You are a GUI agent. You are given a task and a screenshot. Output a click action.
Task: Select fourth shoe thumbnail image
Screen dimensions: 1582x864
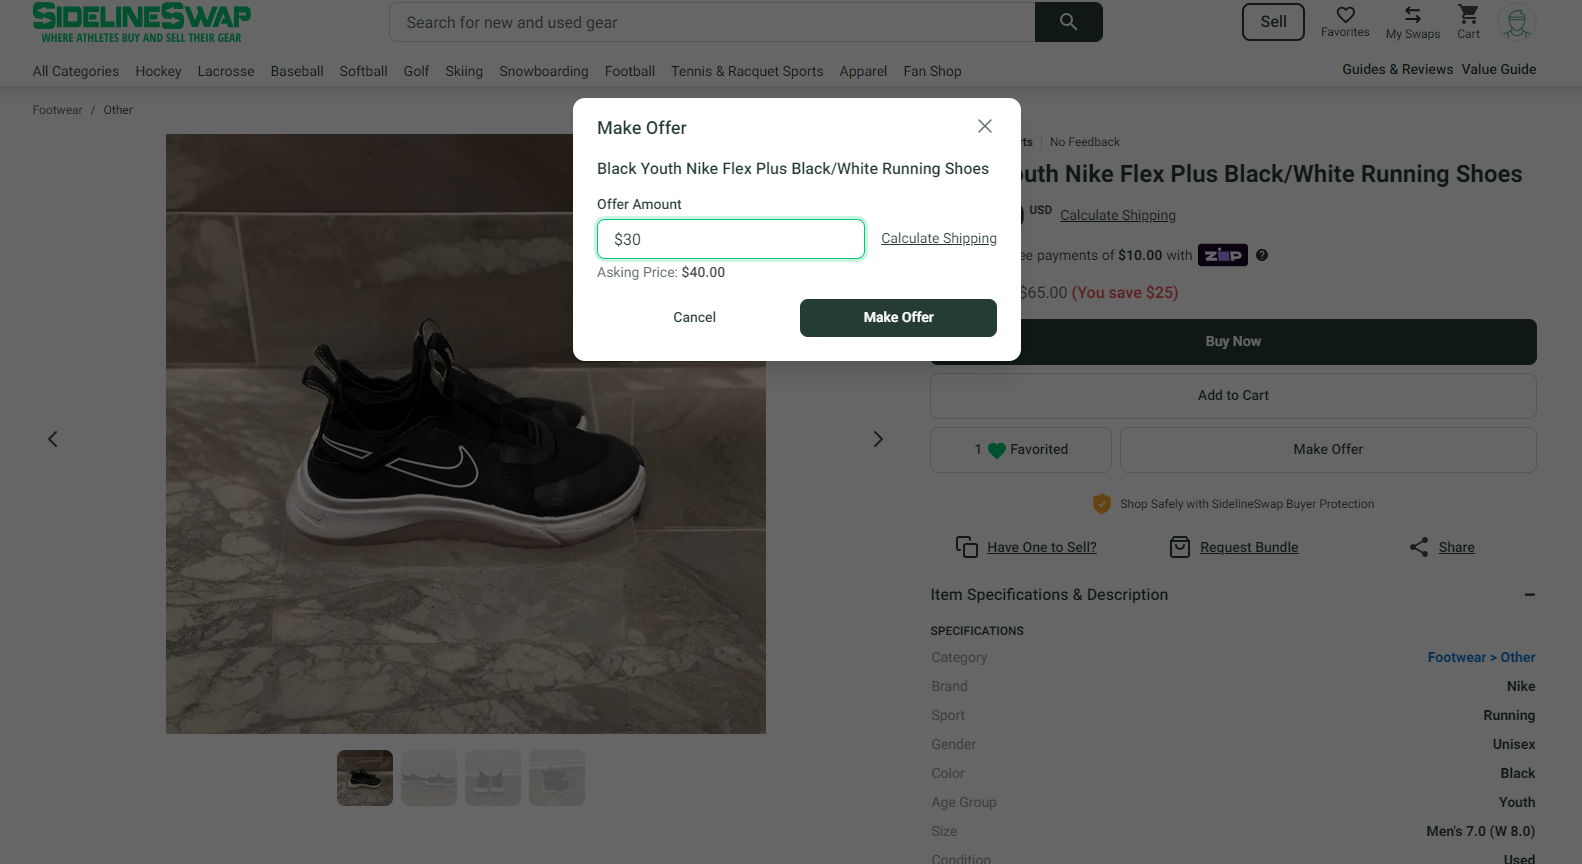coord(557,778)
